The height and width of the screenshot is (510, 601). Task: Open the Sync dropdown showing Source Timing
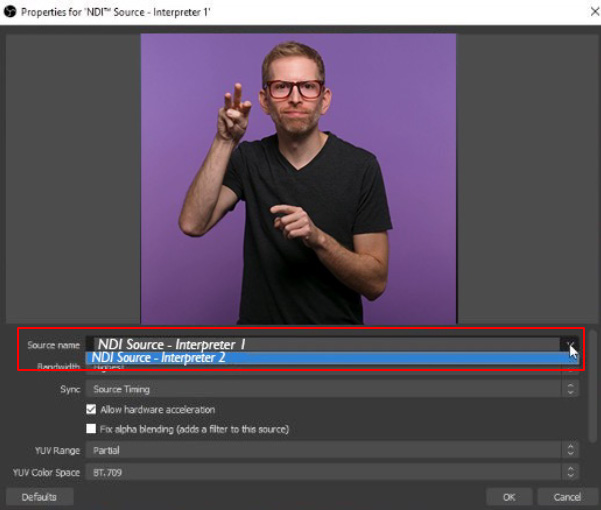332,389
